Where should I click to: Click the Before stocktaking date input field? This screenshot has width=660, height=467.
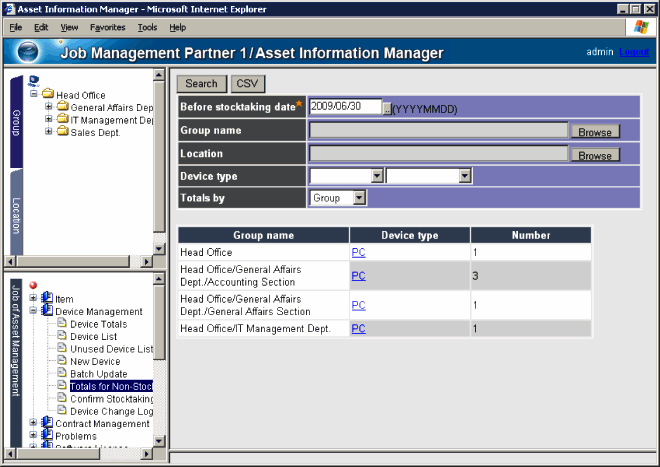345,106
